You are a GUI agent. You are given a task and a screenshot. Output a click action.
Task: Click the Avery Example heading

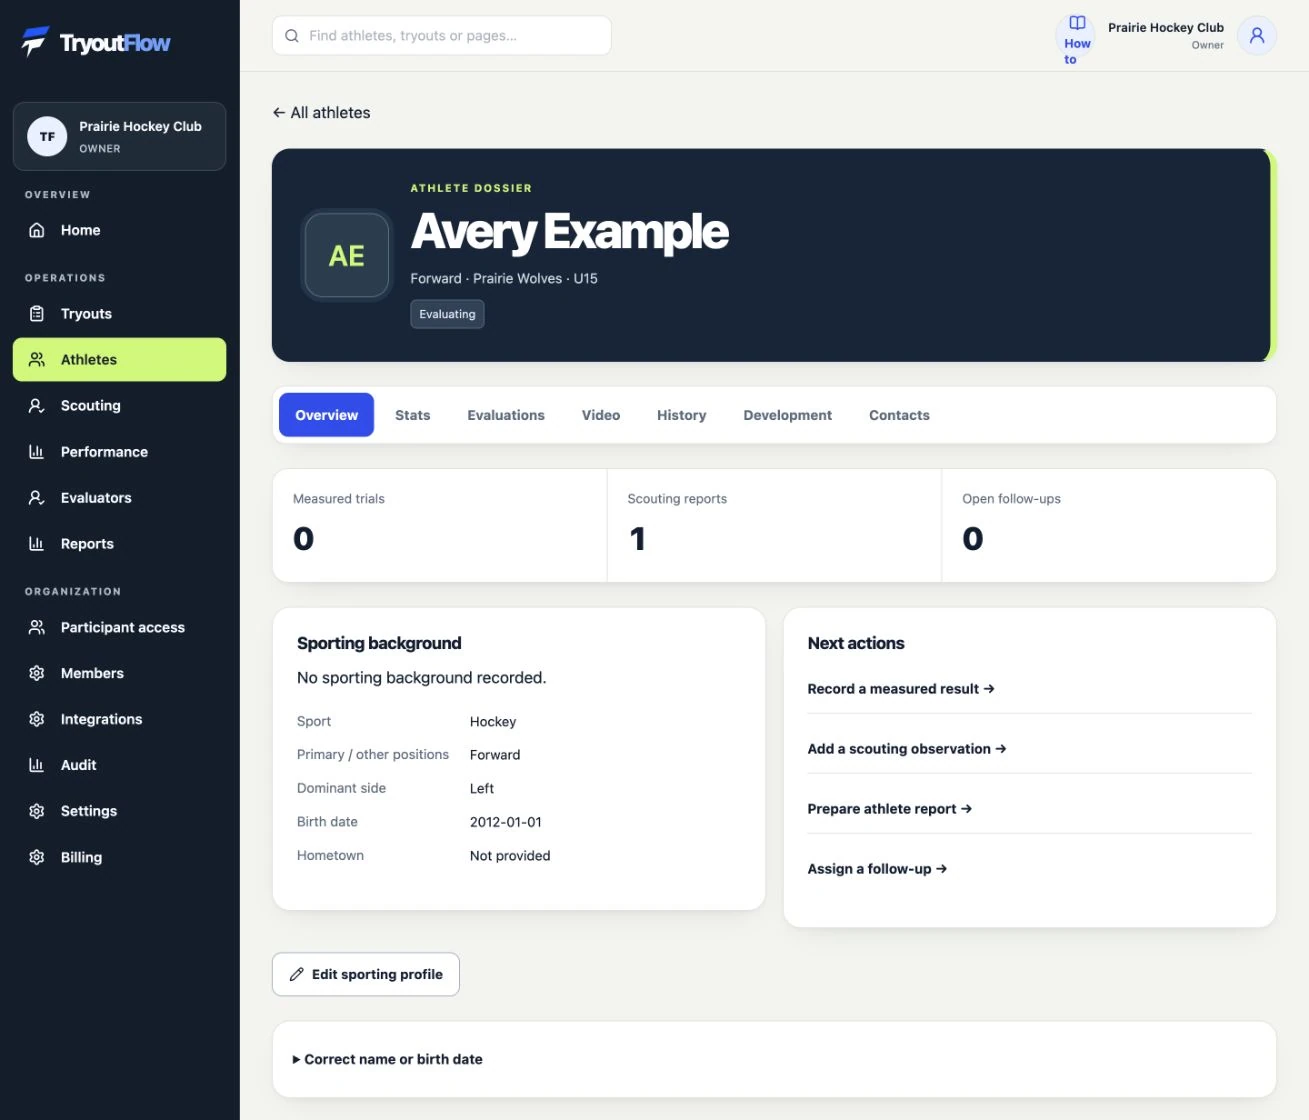tap(570, 232)
